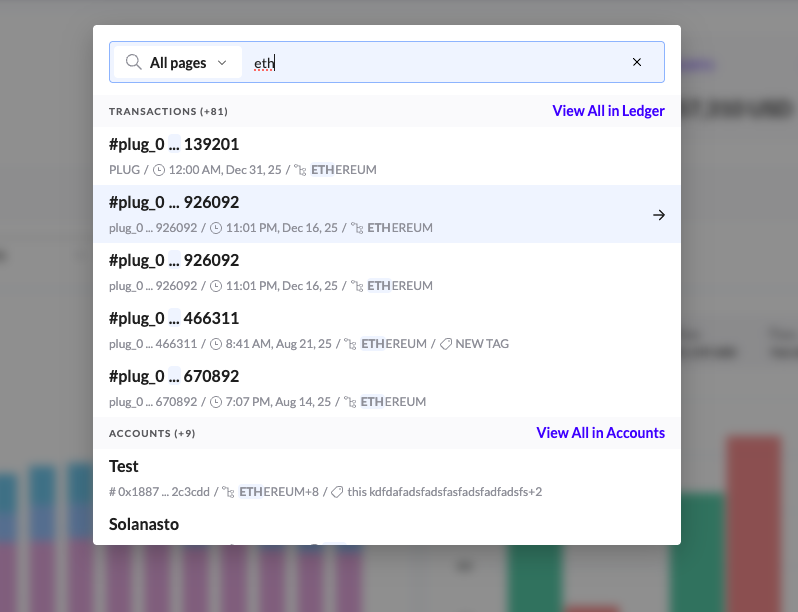
Task: Click the chain icon beside ETHEREUM+8
Action: tap(227, 492)
